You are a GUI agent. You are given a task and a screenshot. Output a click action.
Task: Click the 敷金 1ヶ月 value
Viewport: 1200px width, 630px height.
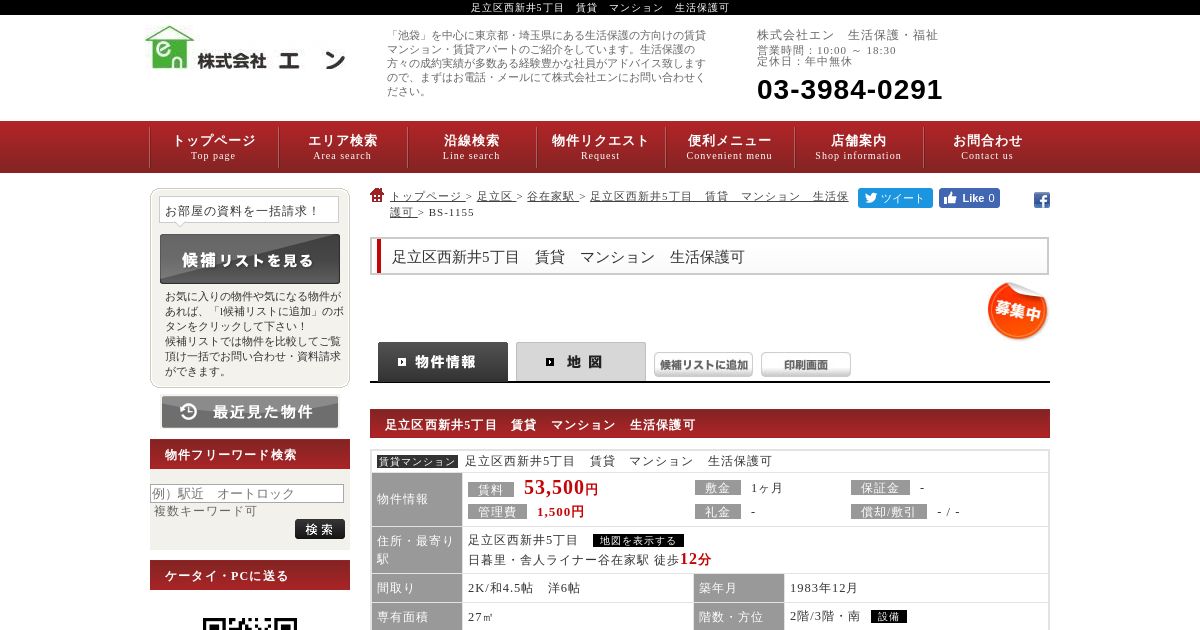[767, 488]
